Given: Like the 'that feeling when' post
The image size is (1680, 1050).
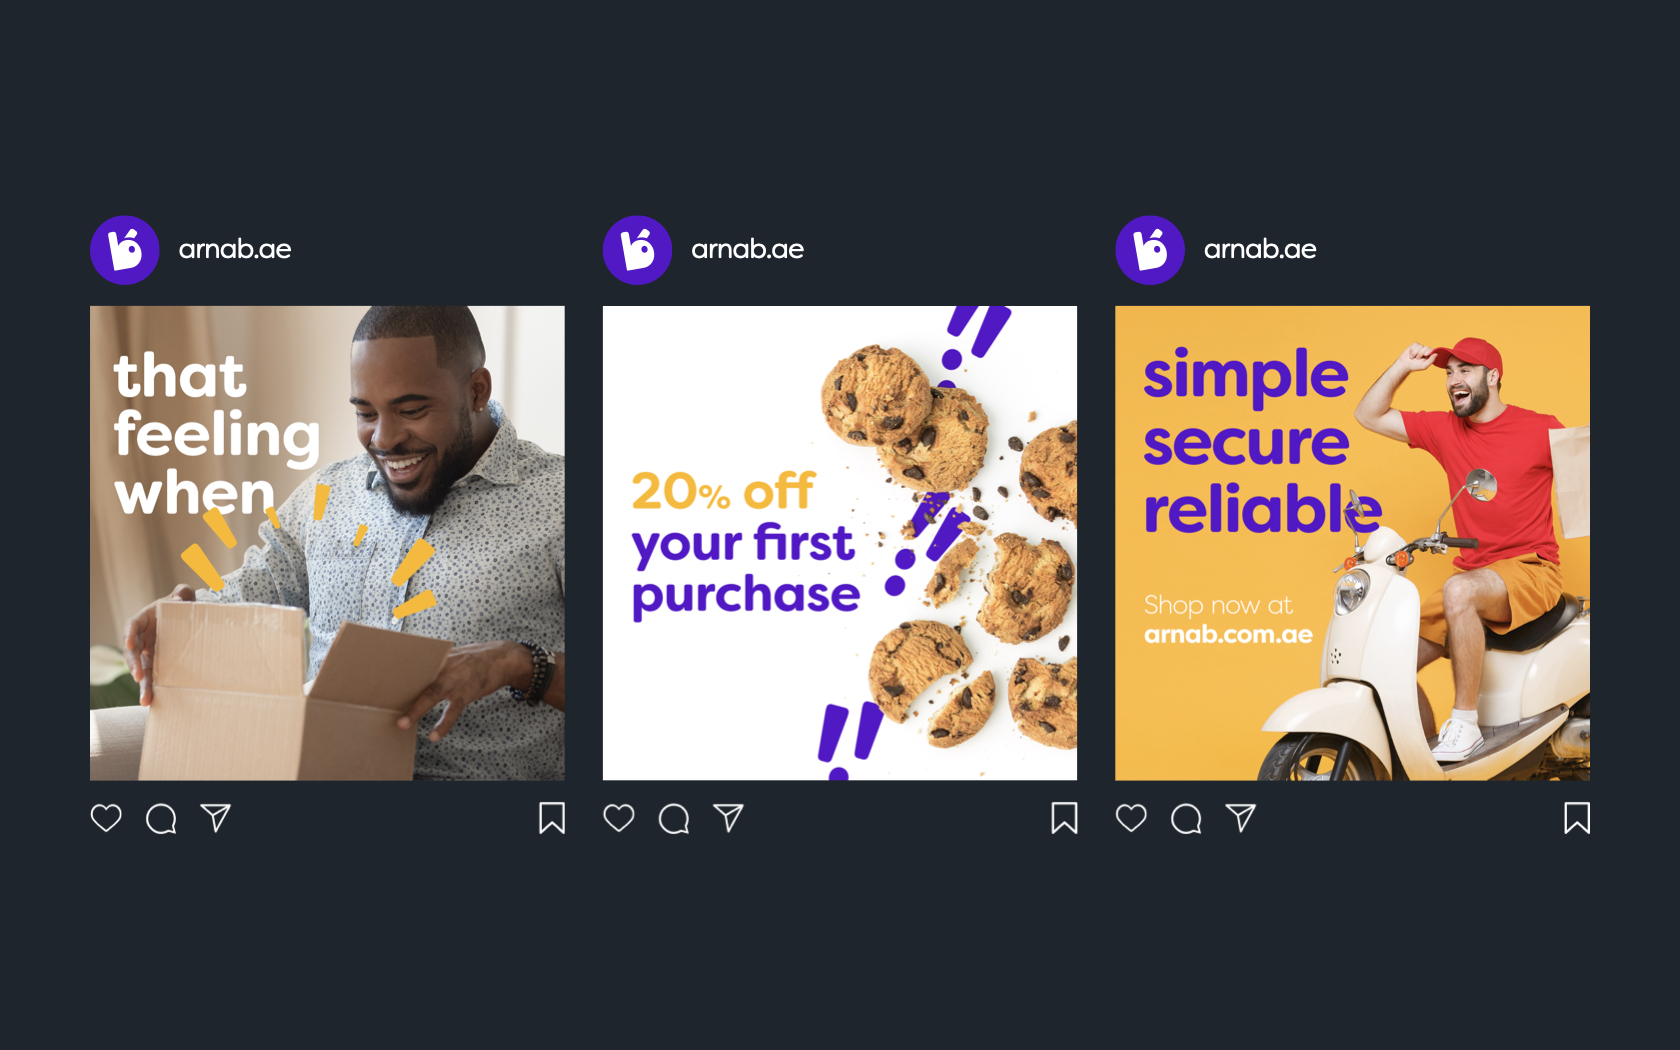Looking at the screenshot, I should (x=106, y=818).
